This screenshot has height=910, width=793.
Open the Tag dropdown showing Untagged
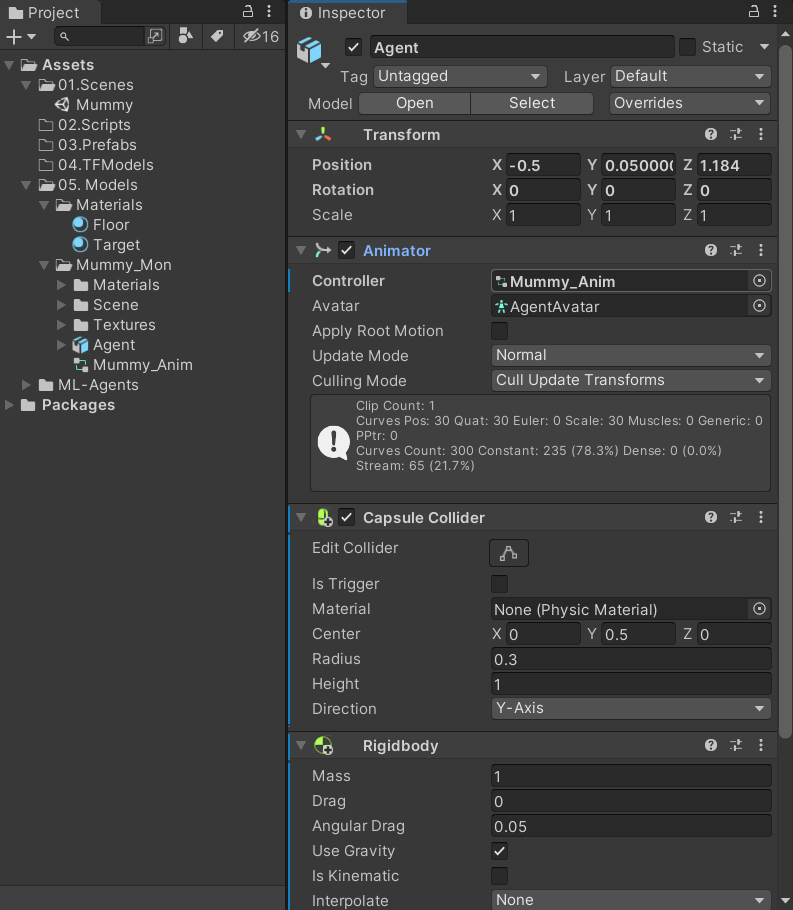[460, 76]
